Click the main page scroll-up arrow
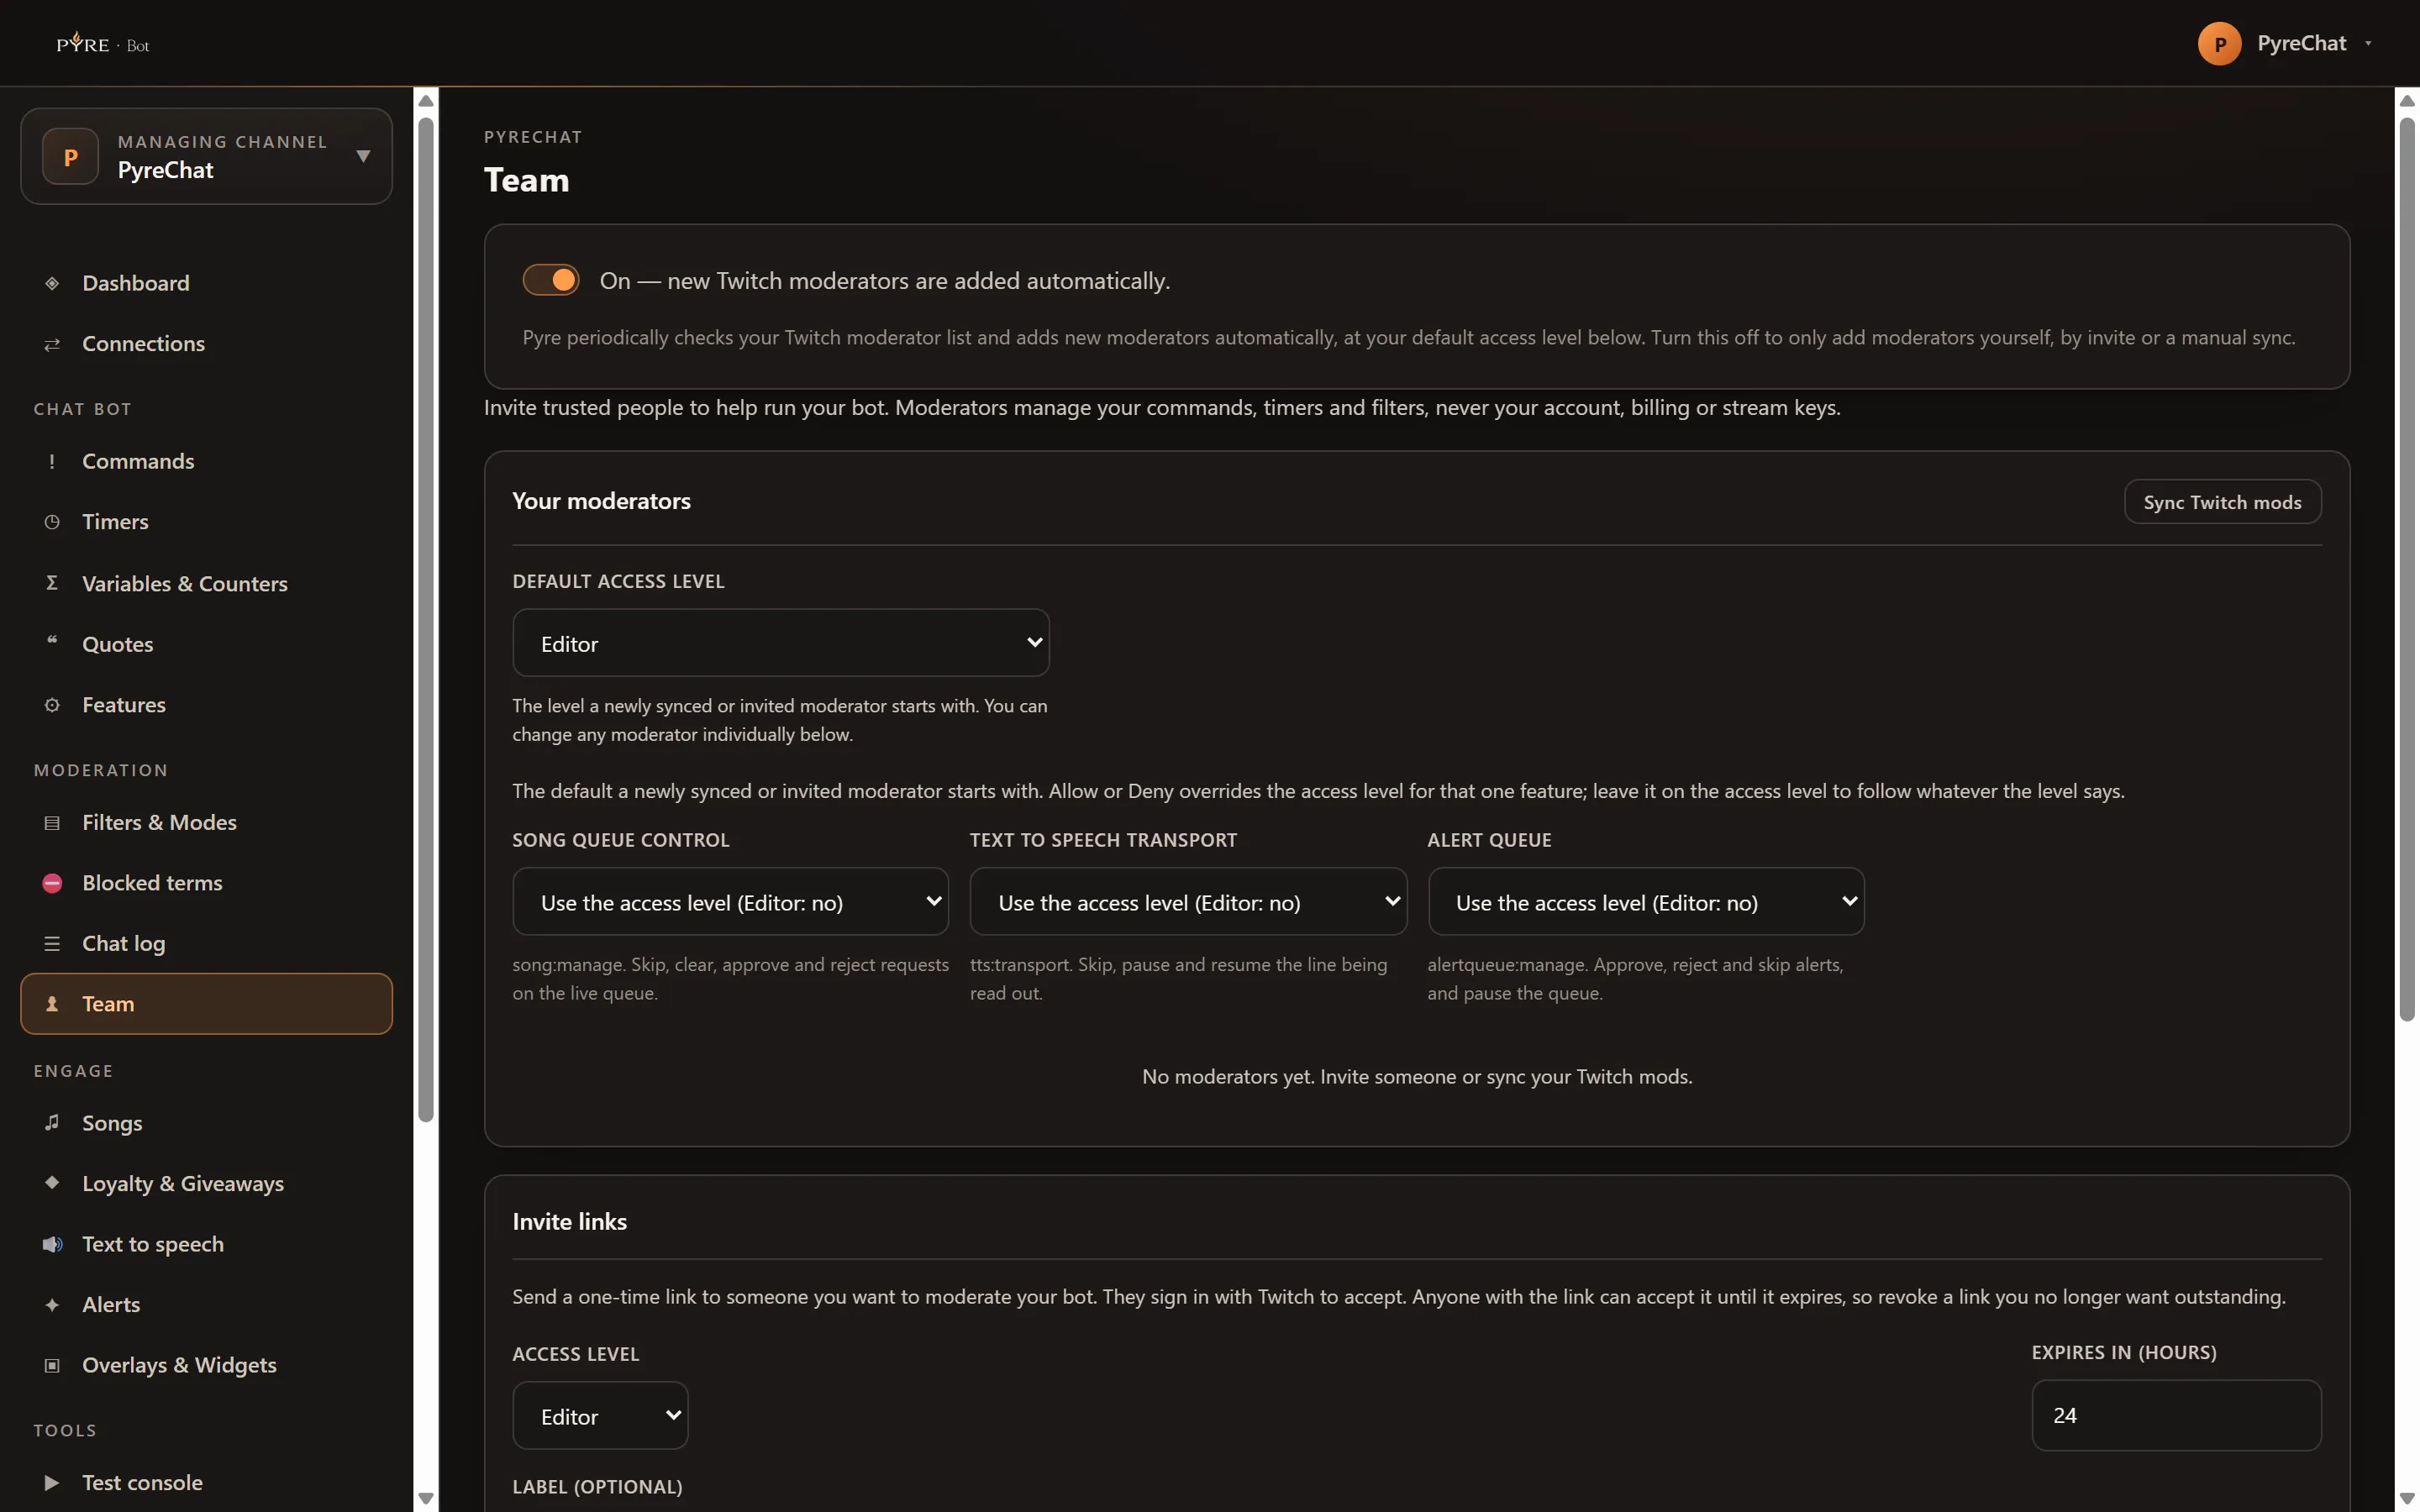Viewport: 2420px width, 1512px height. click(2407, 101)
